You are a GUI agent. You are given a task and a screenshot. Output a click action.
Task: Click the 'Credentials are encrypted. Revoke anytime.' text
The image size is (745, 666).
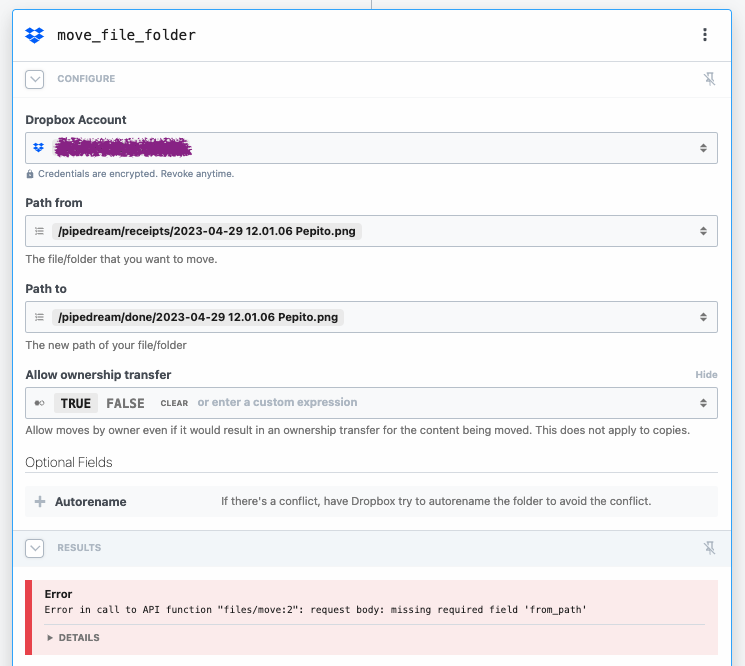(x=136, y=174)
